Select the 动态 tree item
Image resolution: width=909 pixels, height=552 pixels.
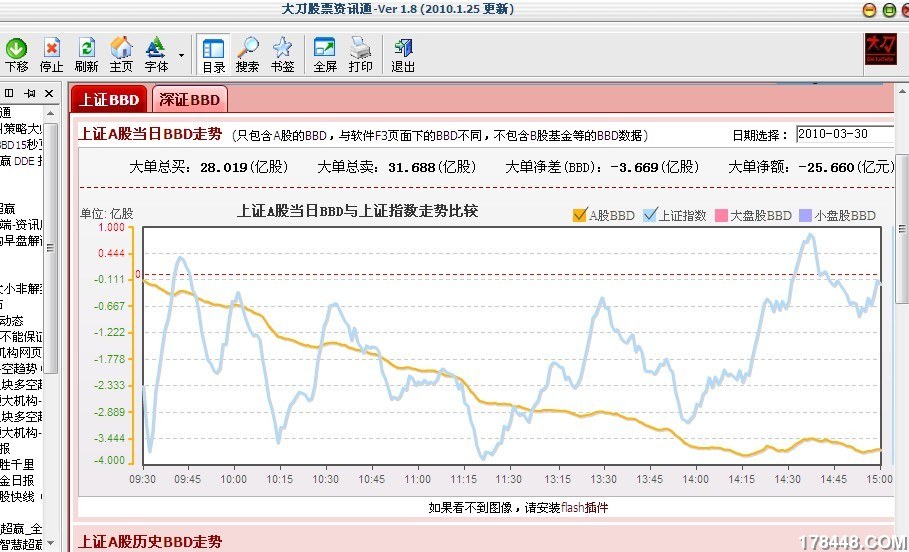pos(12,320)
